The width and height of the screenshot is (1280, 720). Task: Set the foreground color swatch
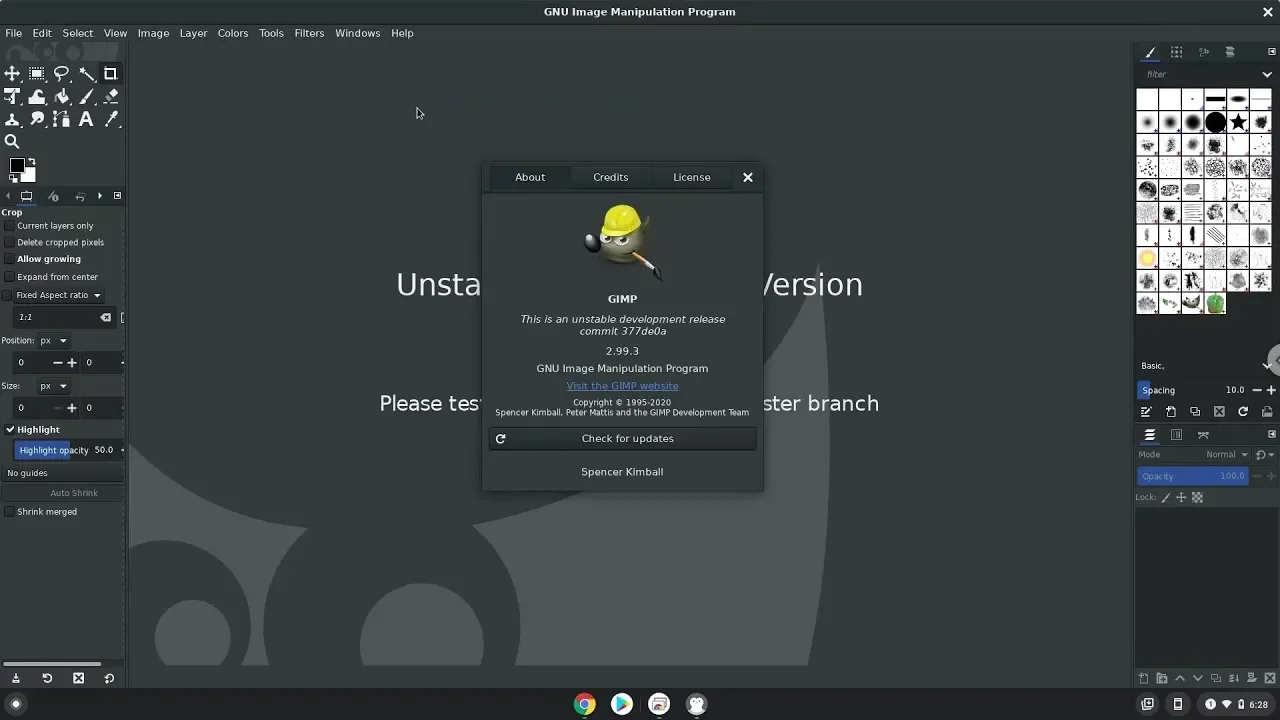pos(17,166)
